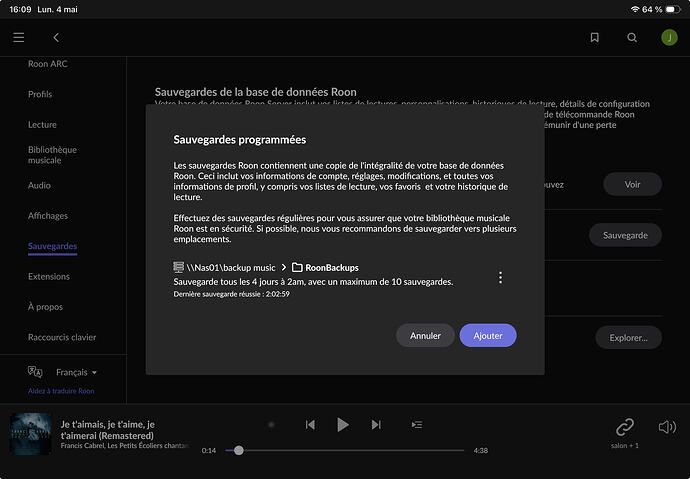Viewport: 690px width, 479px height.
Task: Click the 16:09 clock in status bar
Action: point(20,9)
